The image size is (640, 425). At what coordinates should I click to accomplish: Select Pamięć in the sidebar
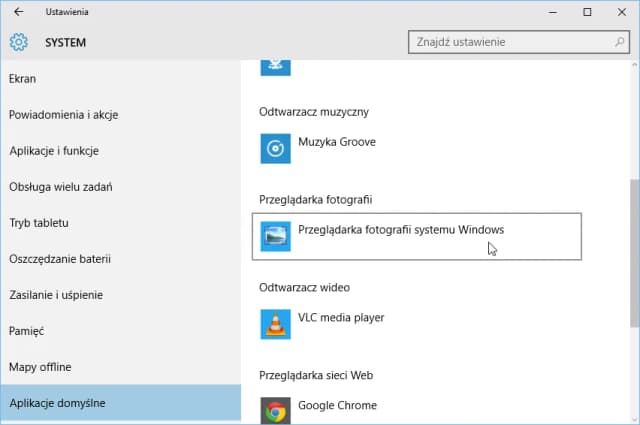pos(27,330)
